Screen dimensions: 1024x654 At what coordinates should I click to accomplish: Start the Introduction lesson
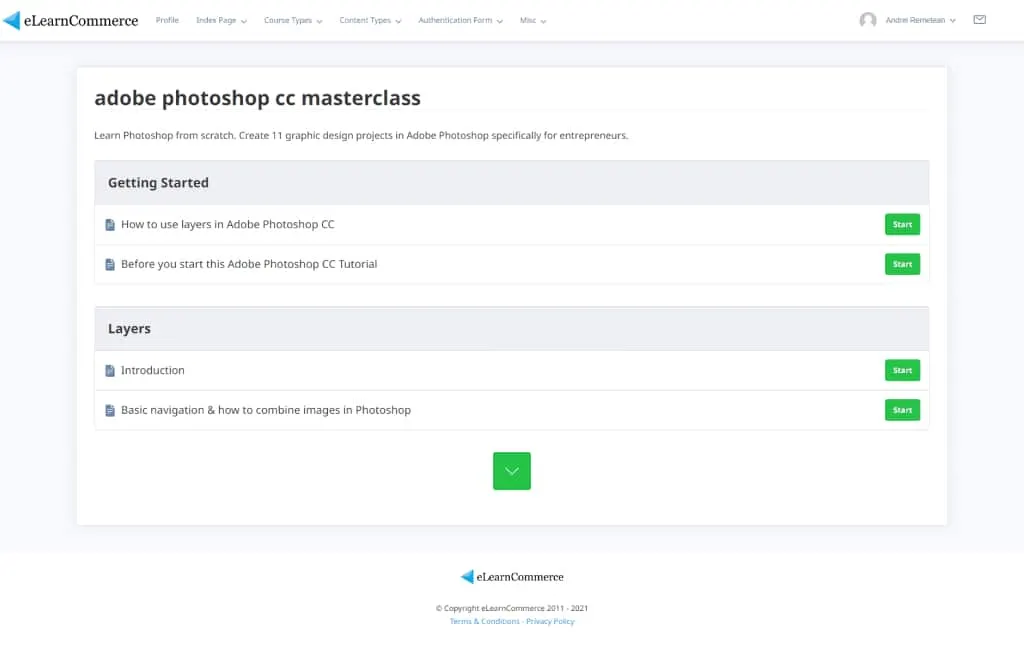(902, 370)
